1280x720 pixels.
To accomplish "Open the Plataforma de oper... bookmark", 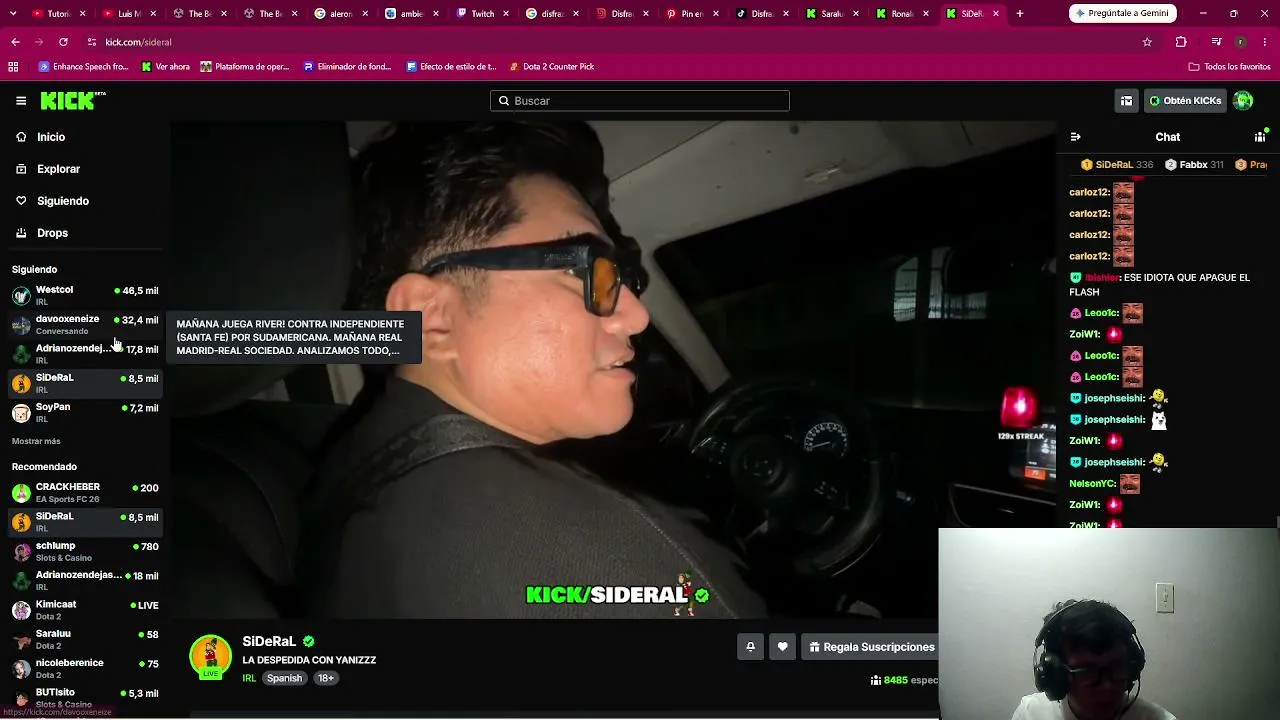I will [x=244, y=67].
